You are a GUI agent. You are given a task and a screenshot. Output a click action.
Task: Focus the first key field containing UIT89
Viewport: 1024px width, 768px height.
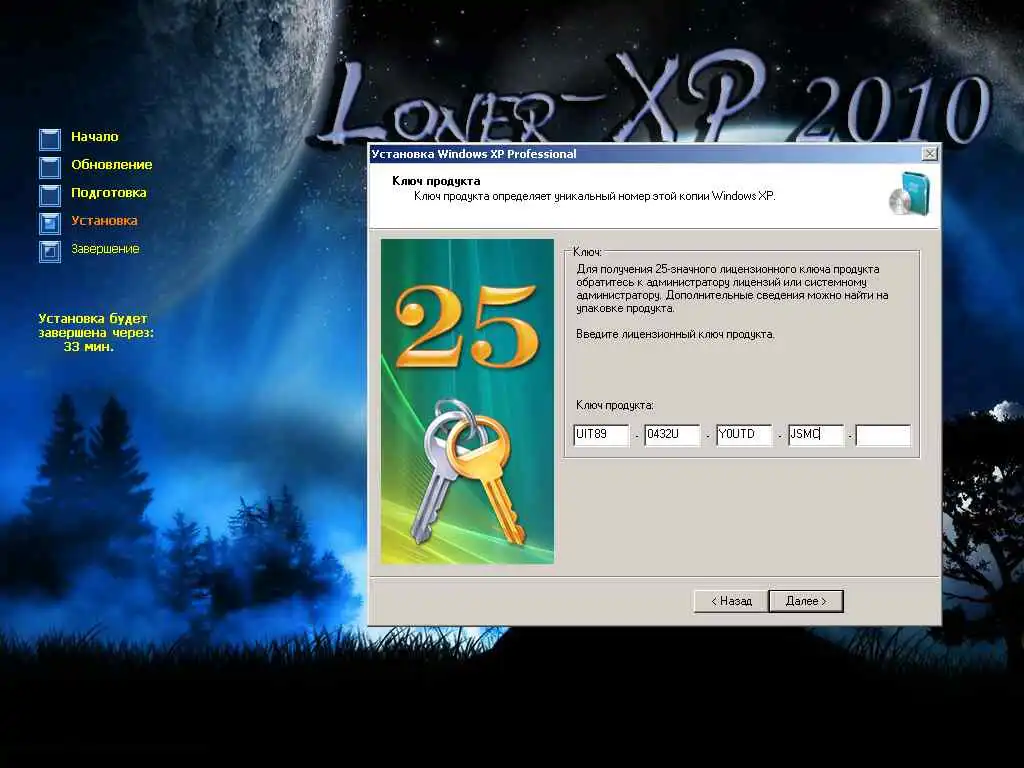tap(601, 434)
